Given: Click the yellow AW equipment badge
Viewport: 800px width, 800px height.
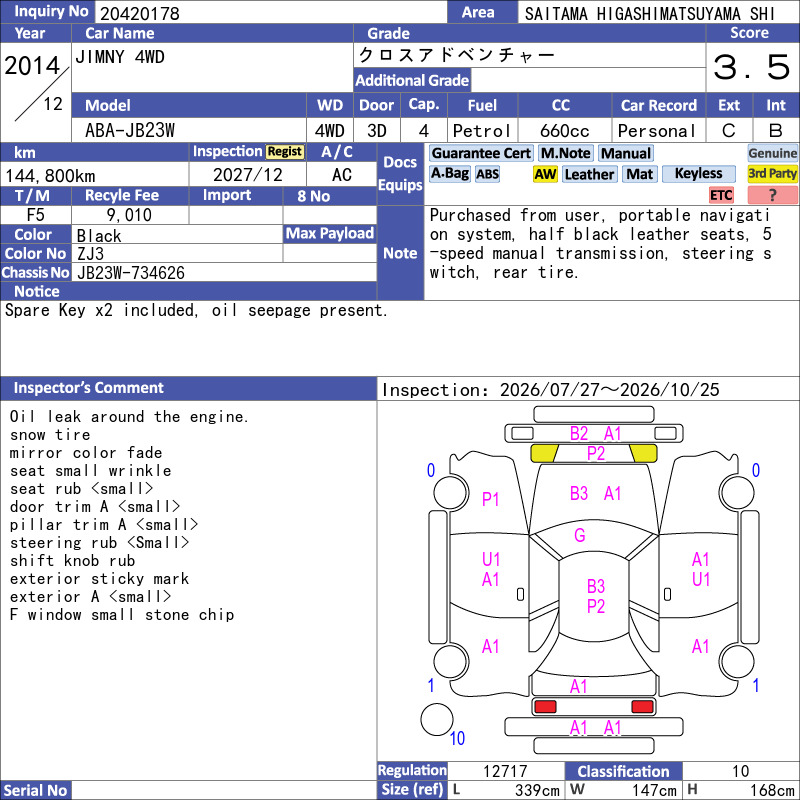Looking at the screenshot, I should (x=545, y=174).
